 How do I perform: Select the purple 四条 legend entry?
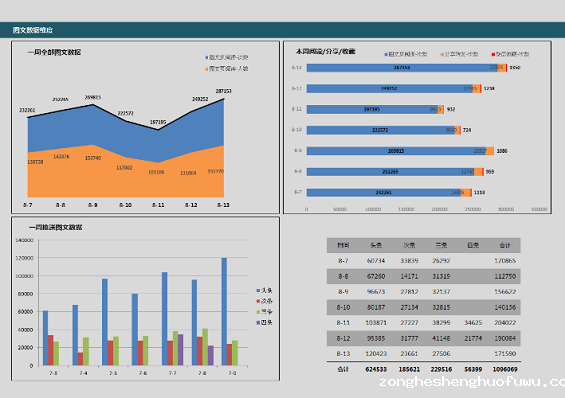pyautogui.click(x=264, y=323)
